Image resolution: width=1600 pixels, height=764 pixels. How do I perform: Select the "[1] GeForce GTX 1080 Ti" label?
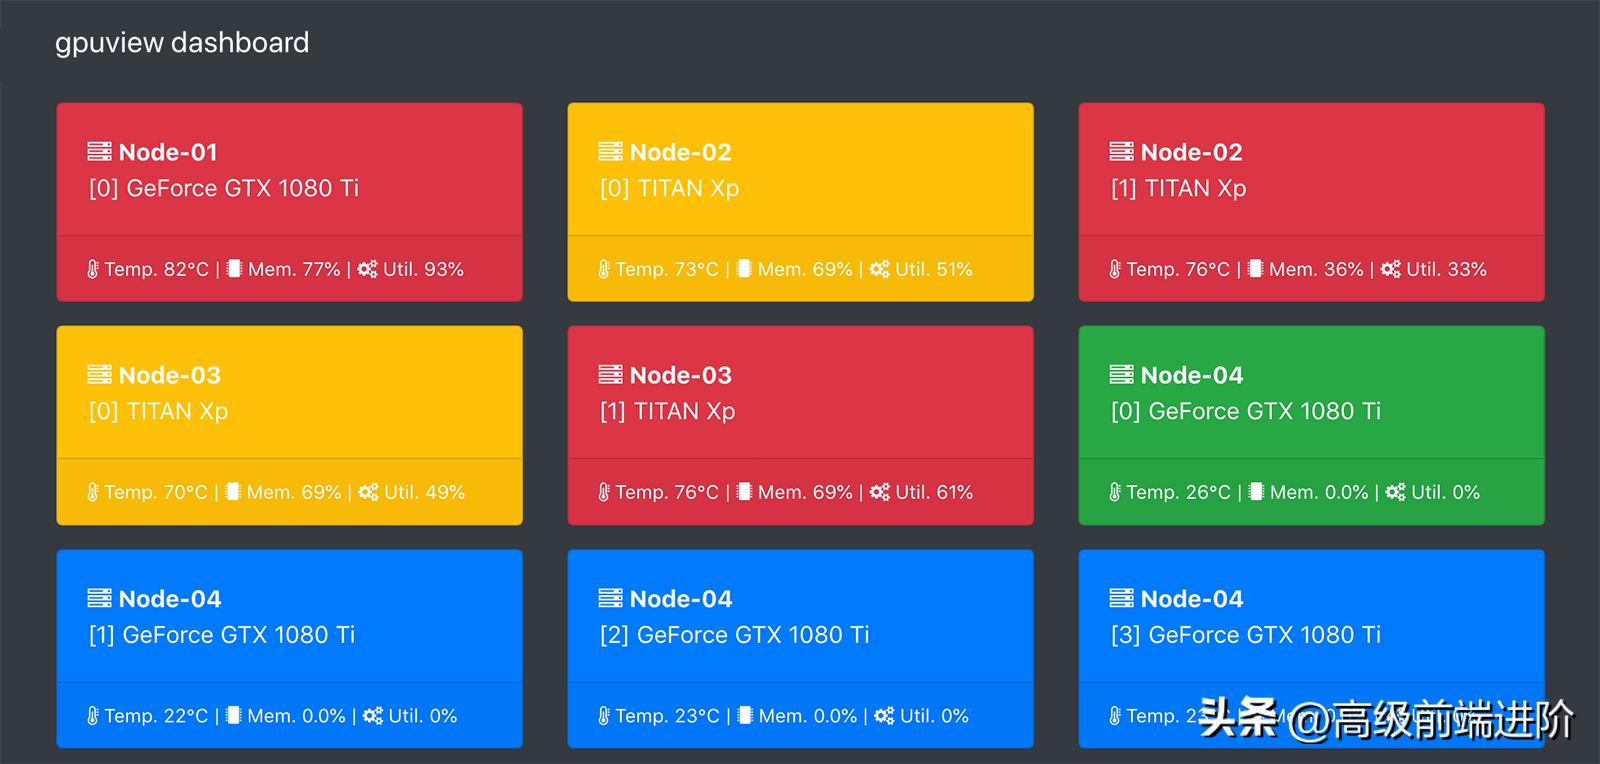[222, 635]
